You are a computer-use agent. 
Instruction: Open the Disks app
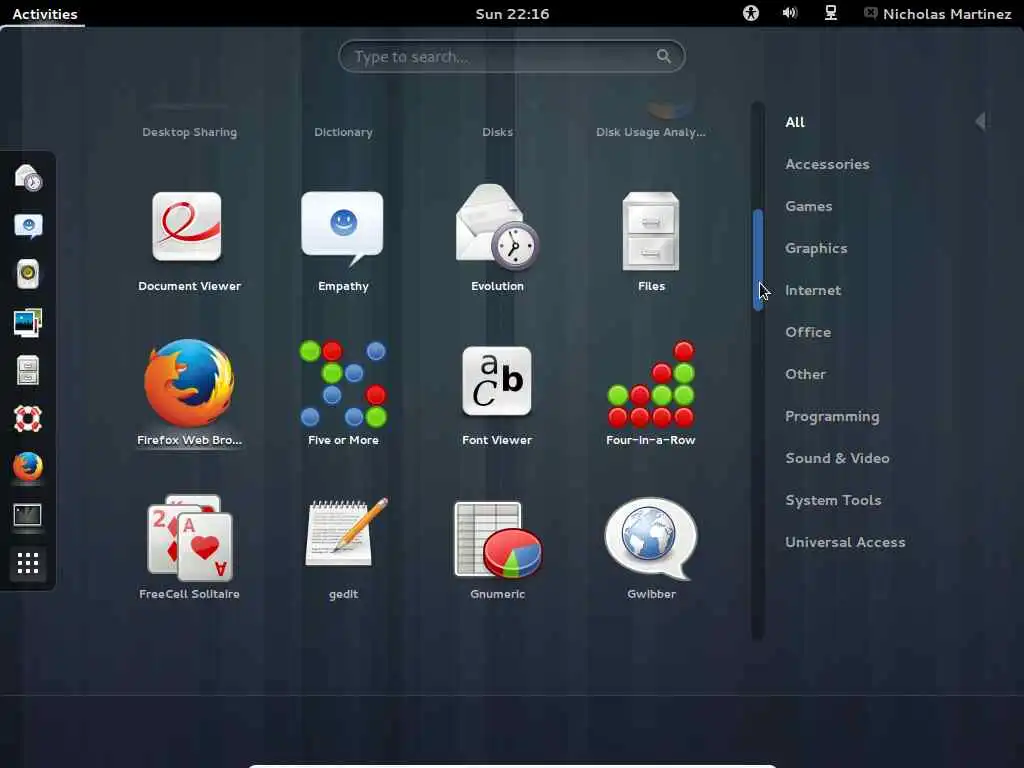(x=498, y=132)
